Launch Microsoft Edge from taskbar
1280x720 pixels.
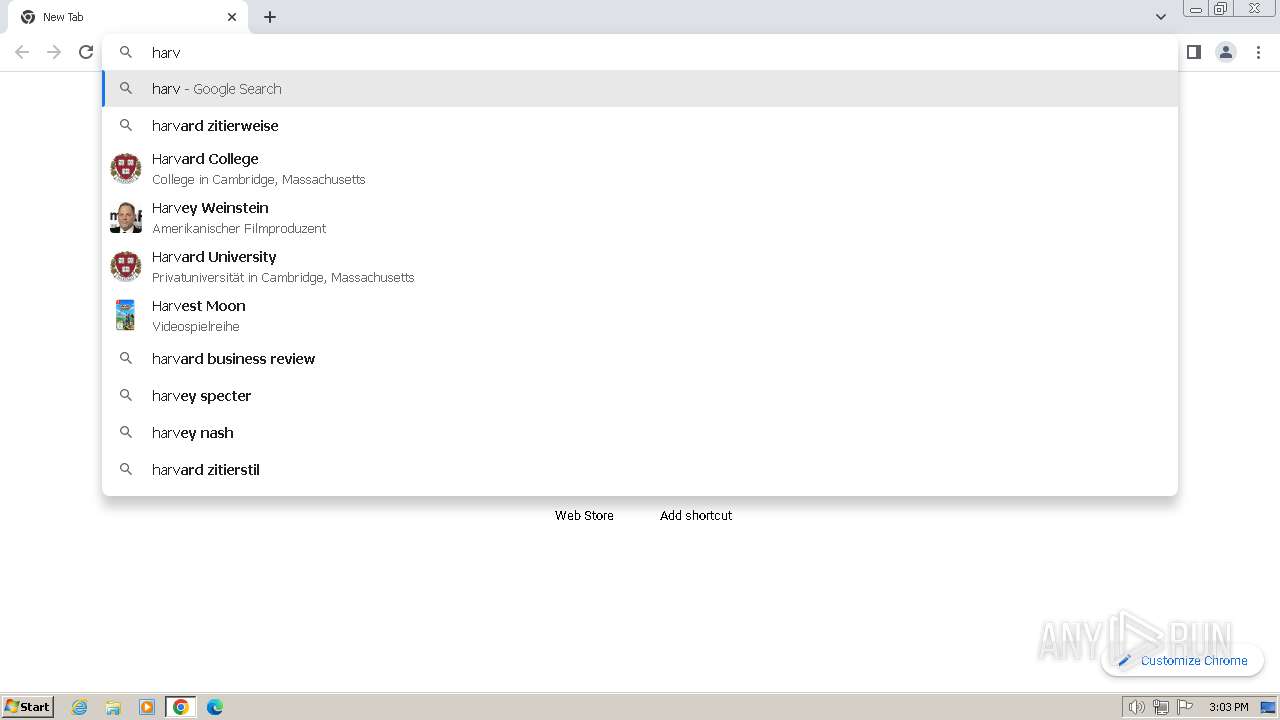215,707
